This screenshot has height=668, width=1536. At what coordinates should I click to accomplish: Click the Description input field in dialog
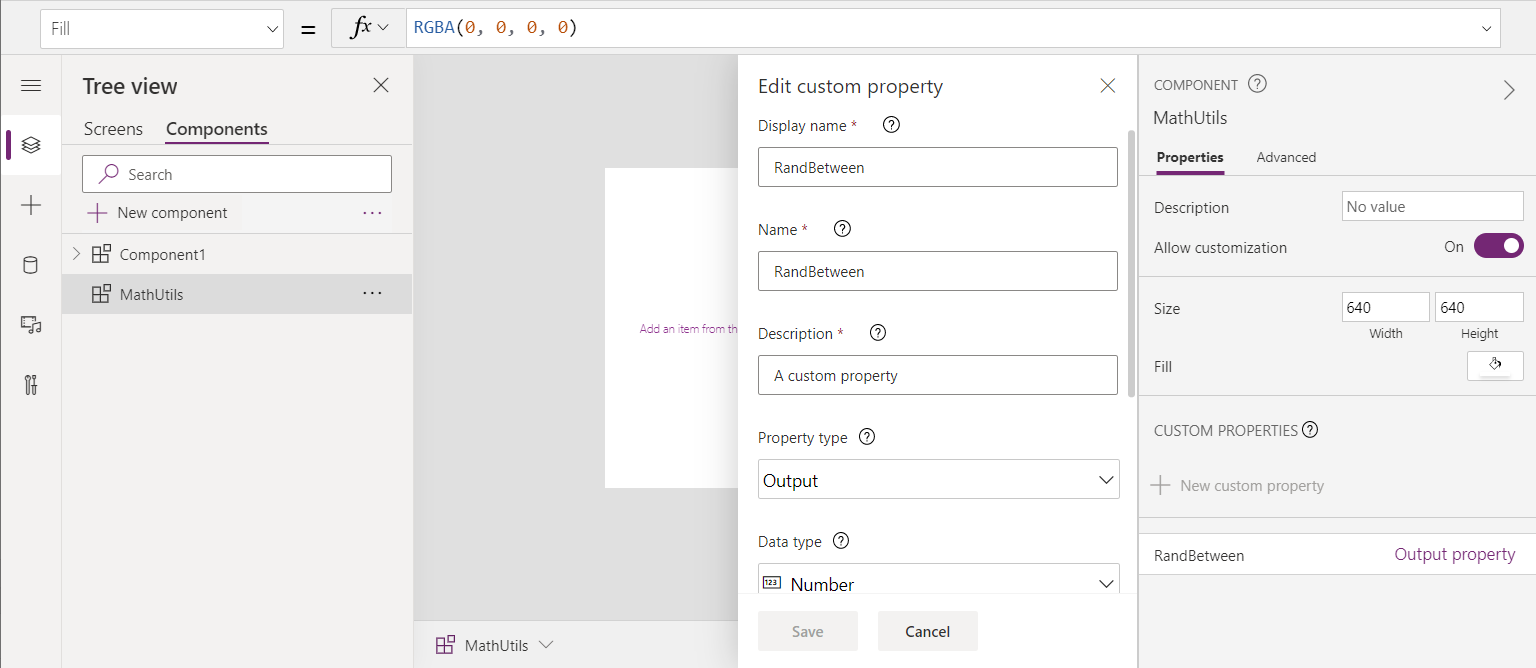(937, 375)
